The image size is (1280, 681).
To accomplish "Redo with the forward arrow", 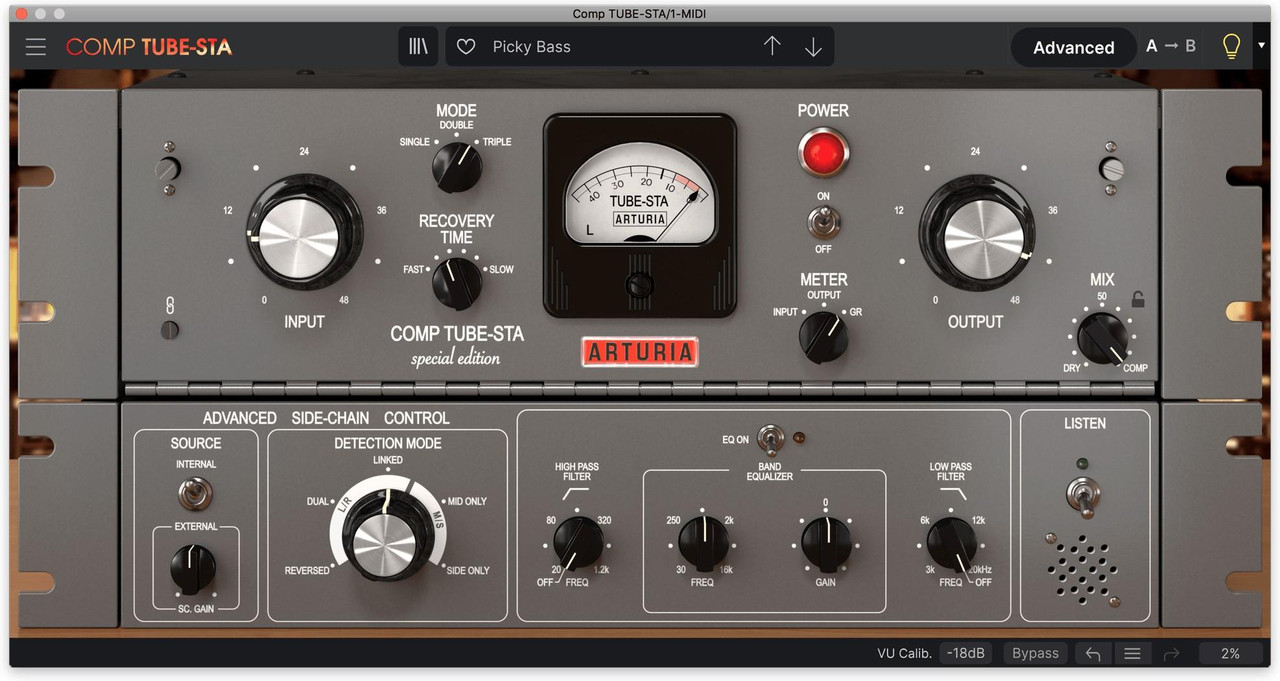I will pos(1172,654).
